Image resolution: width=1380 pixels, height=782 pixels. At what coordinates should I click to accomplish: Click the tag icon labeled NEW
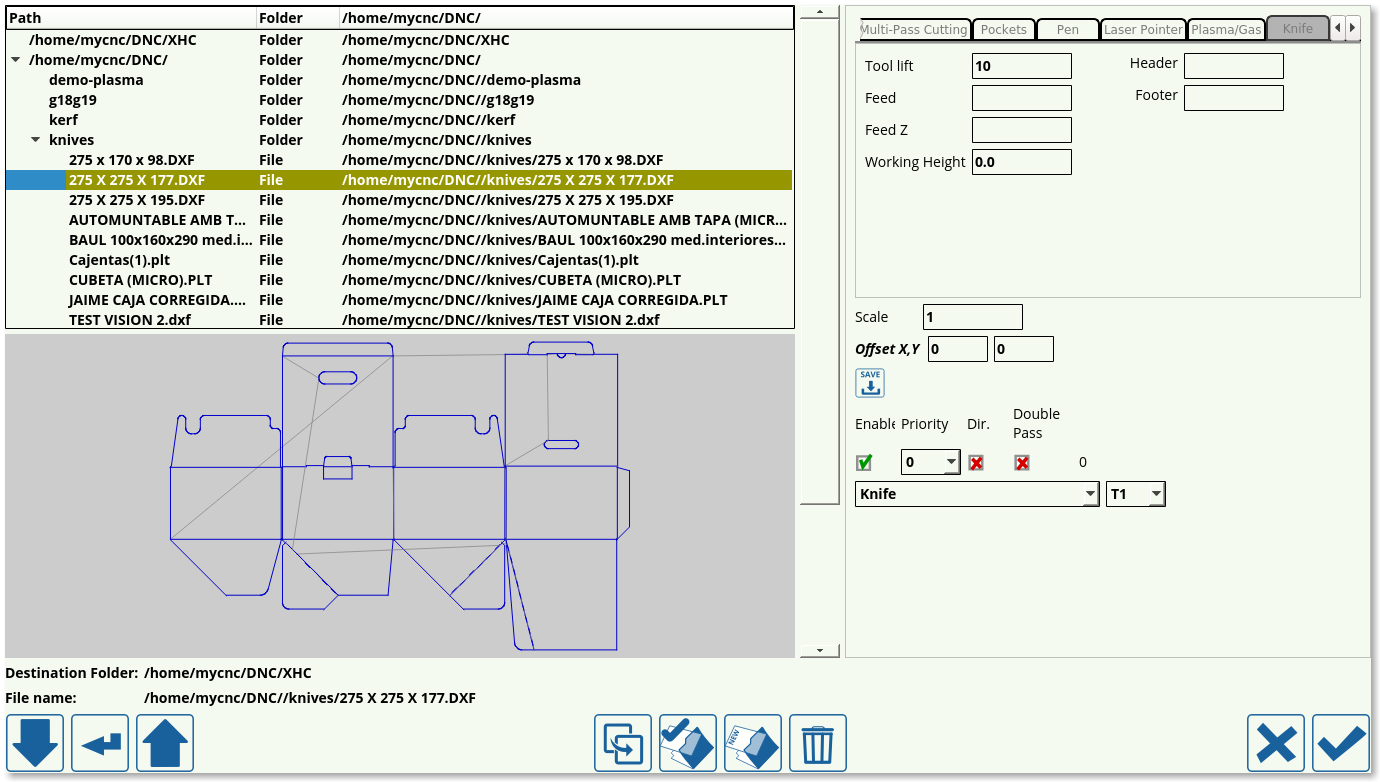tap(752, 743)
